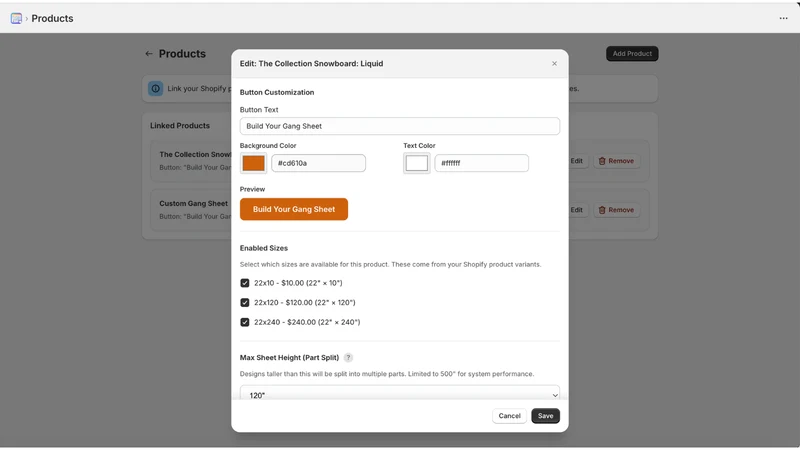Click the #ffffff text color hex field

click(482, 163)
